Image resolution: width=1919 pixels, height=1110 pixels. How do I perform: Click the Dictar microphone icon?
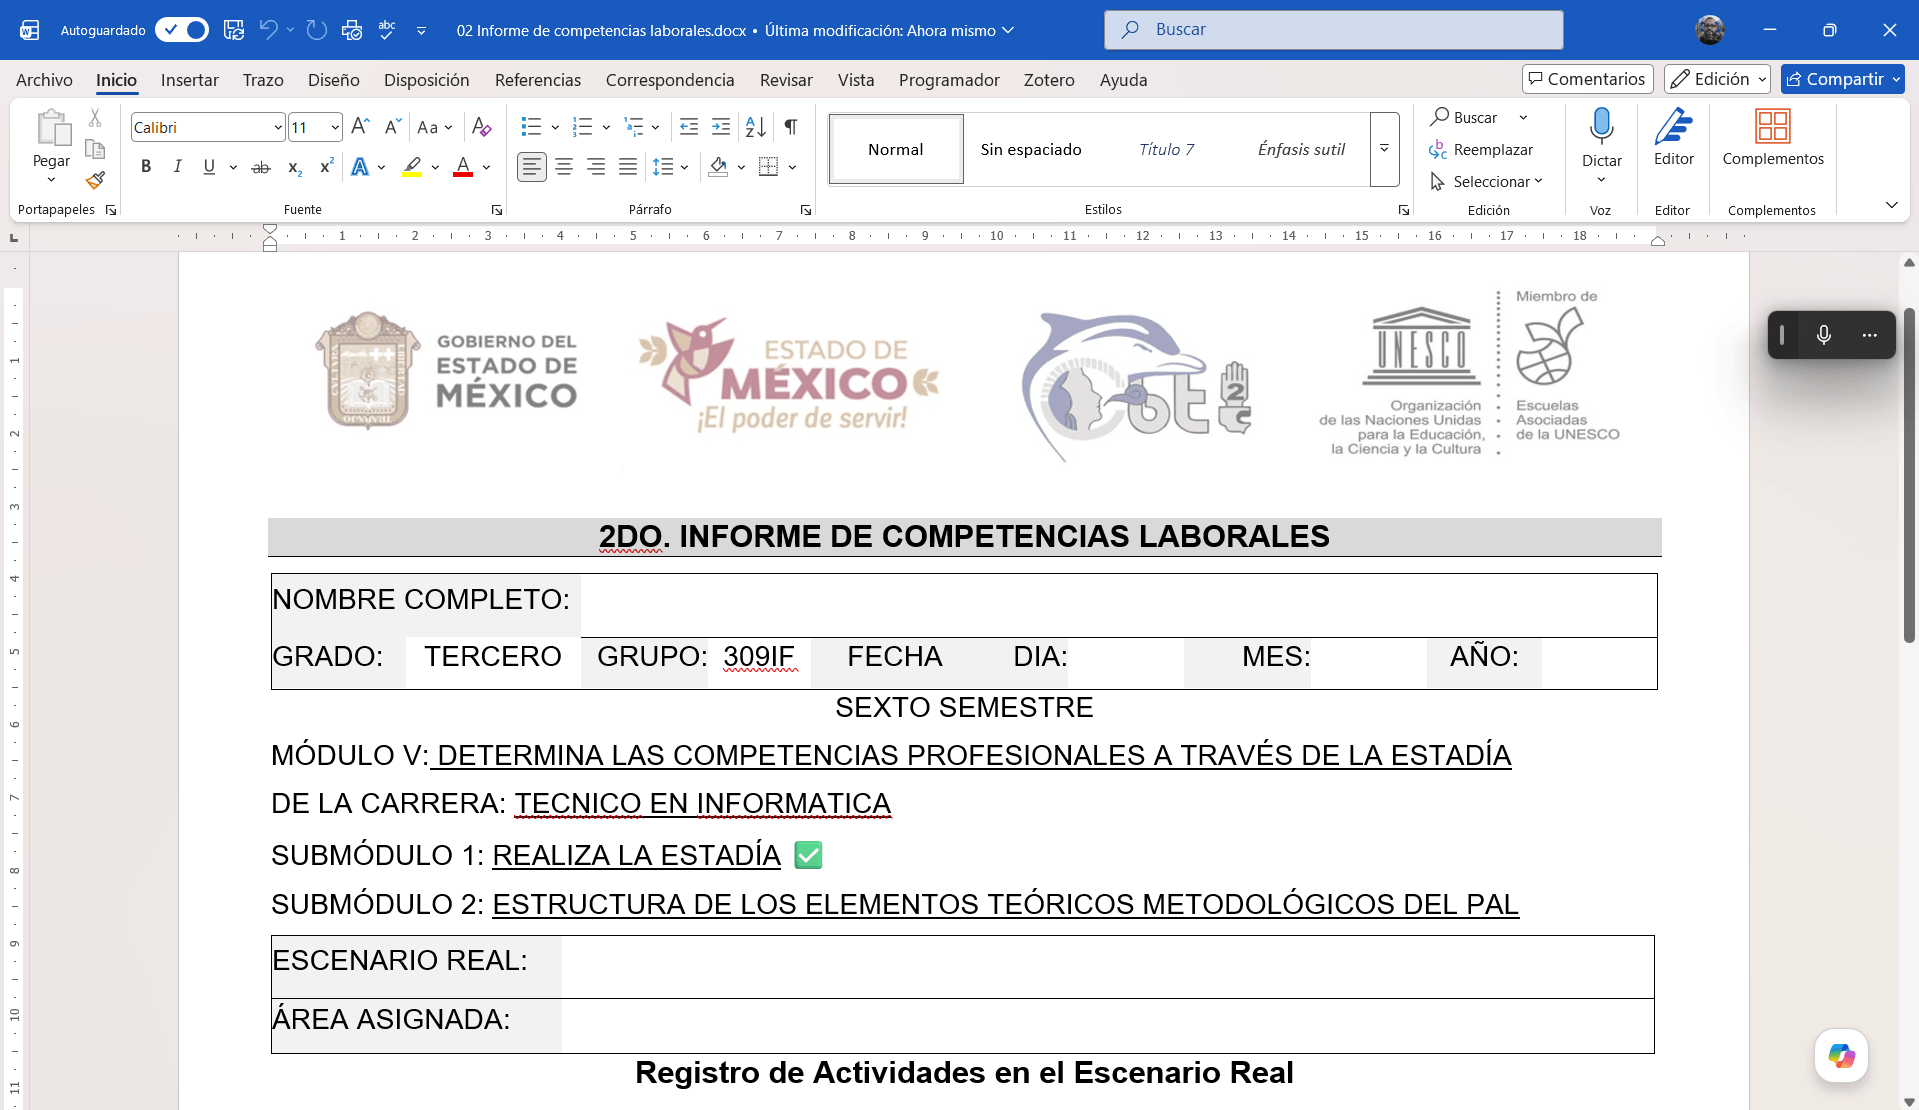[1602, 126]
